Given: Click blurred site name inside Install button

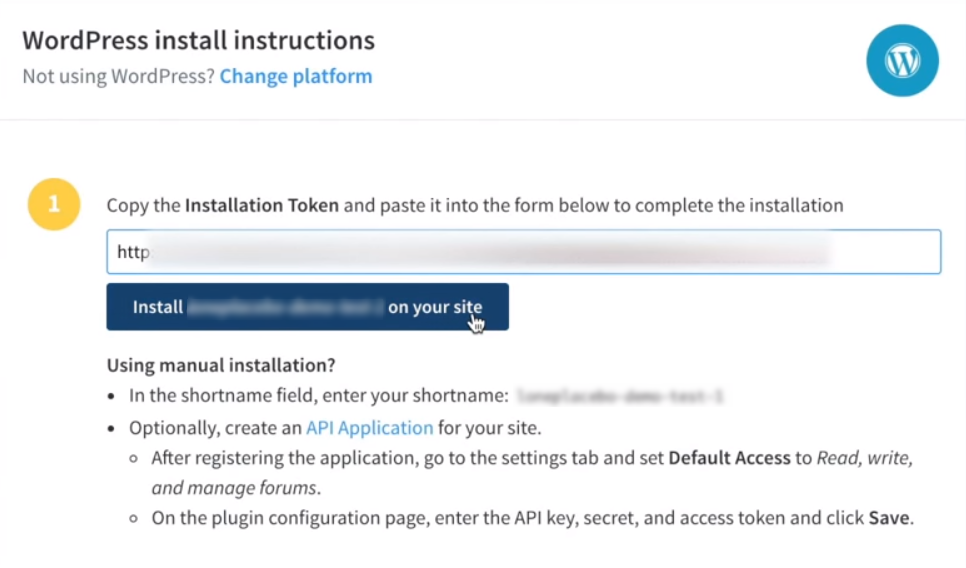Looking at the screenshot, I should tap(285, 307).
